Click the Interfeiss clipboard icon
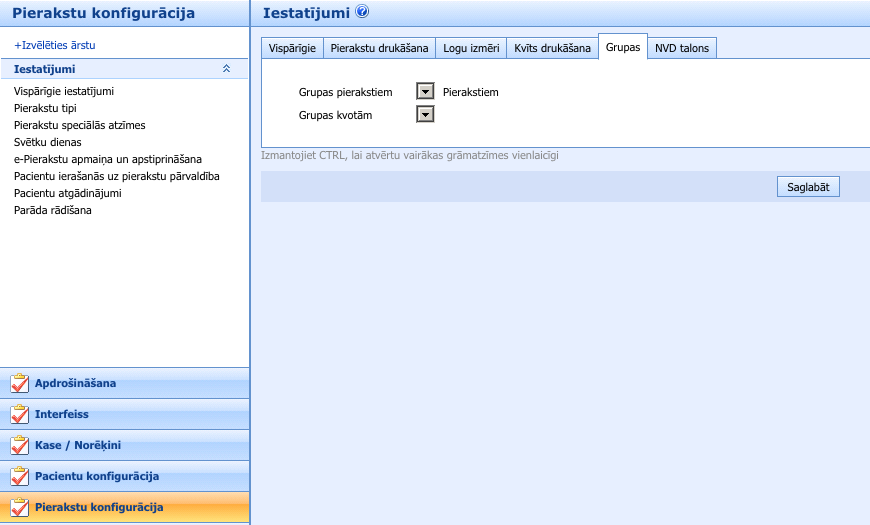 (x=19, y=415)
